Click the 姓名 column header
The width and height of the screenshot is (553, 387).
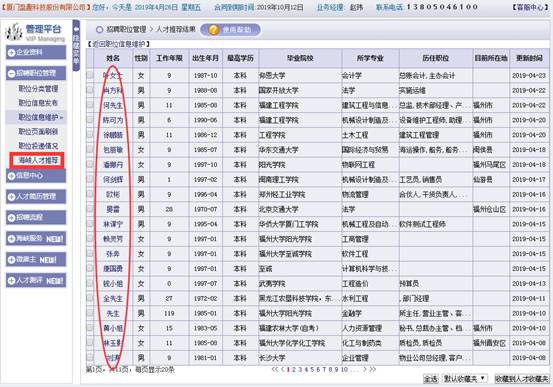[113, 58]
